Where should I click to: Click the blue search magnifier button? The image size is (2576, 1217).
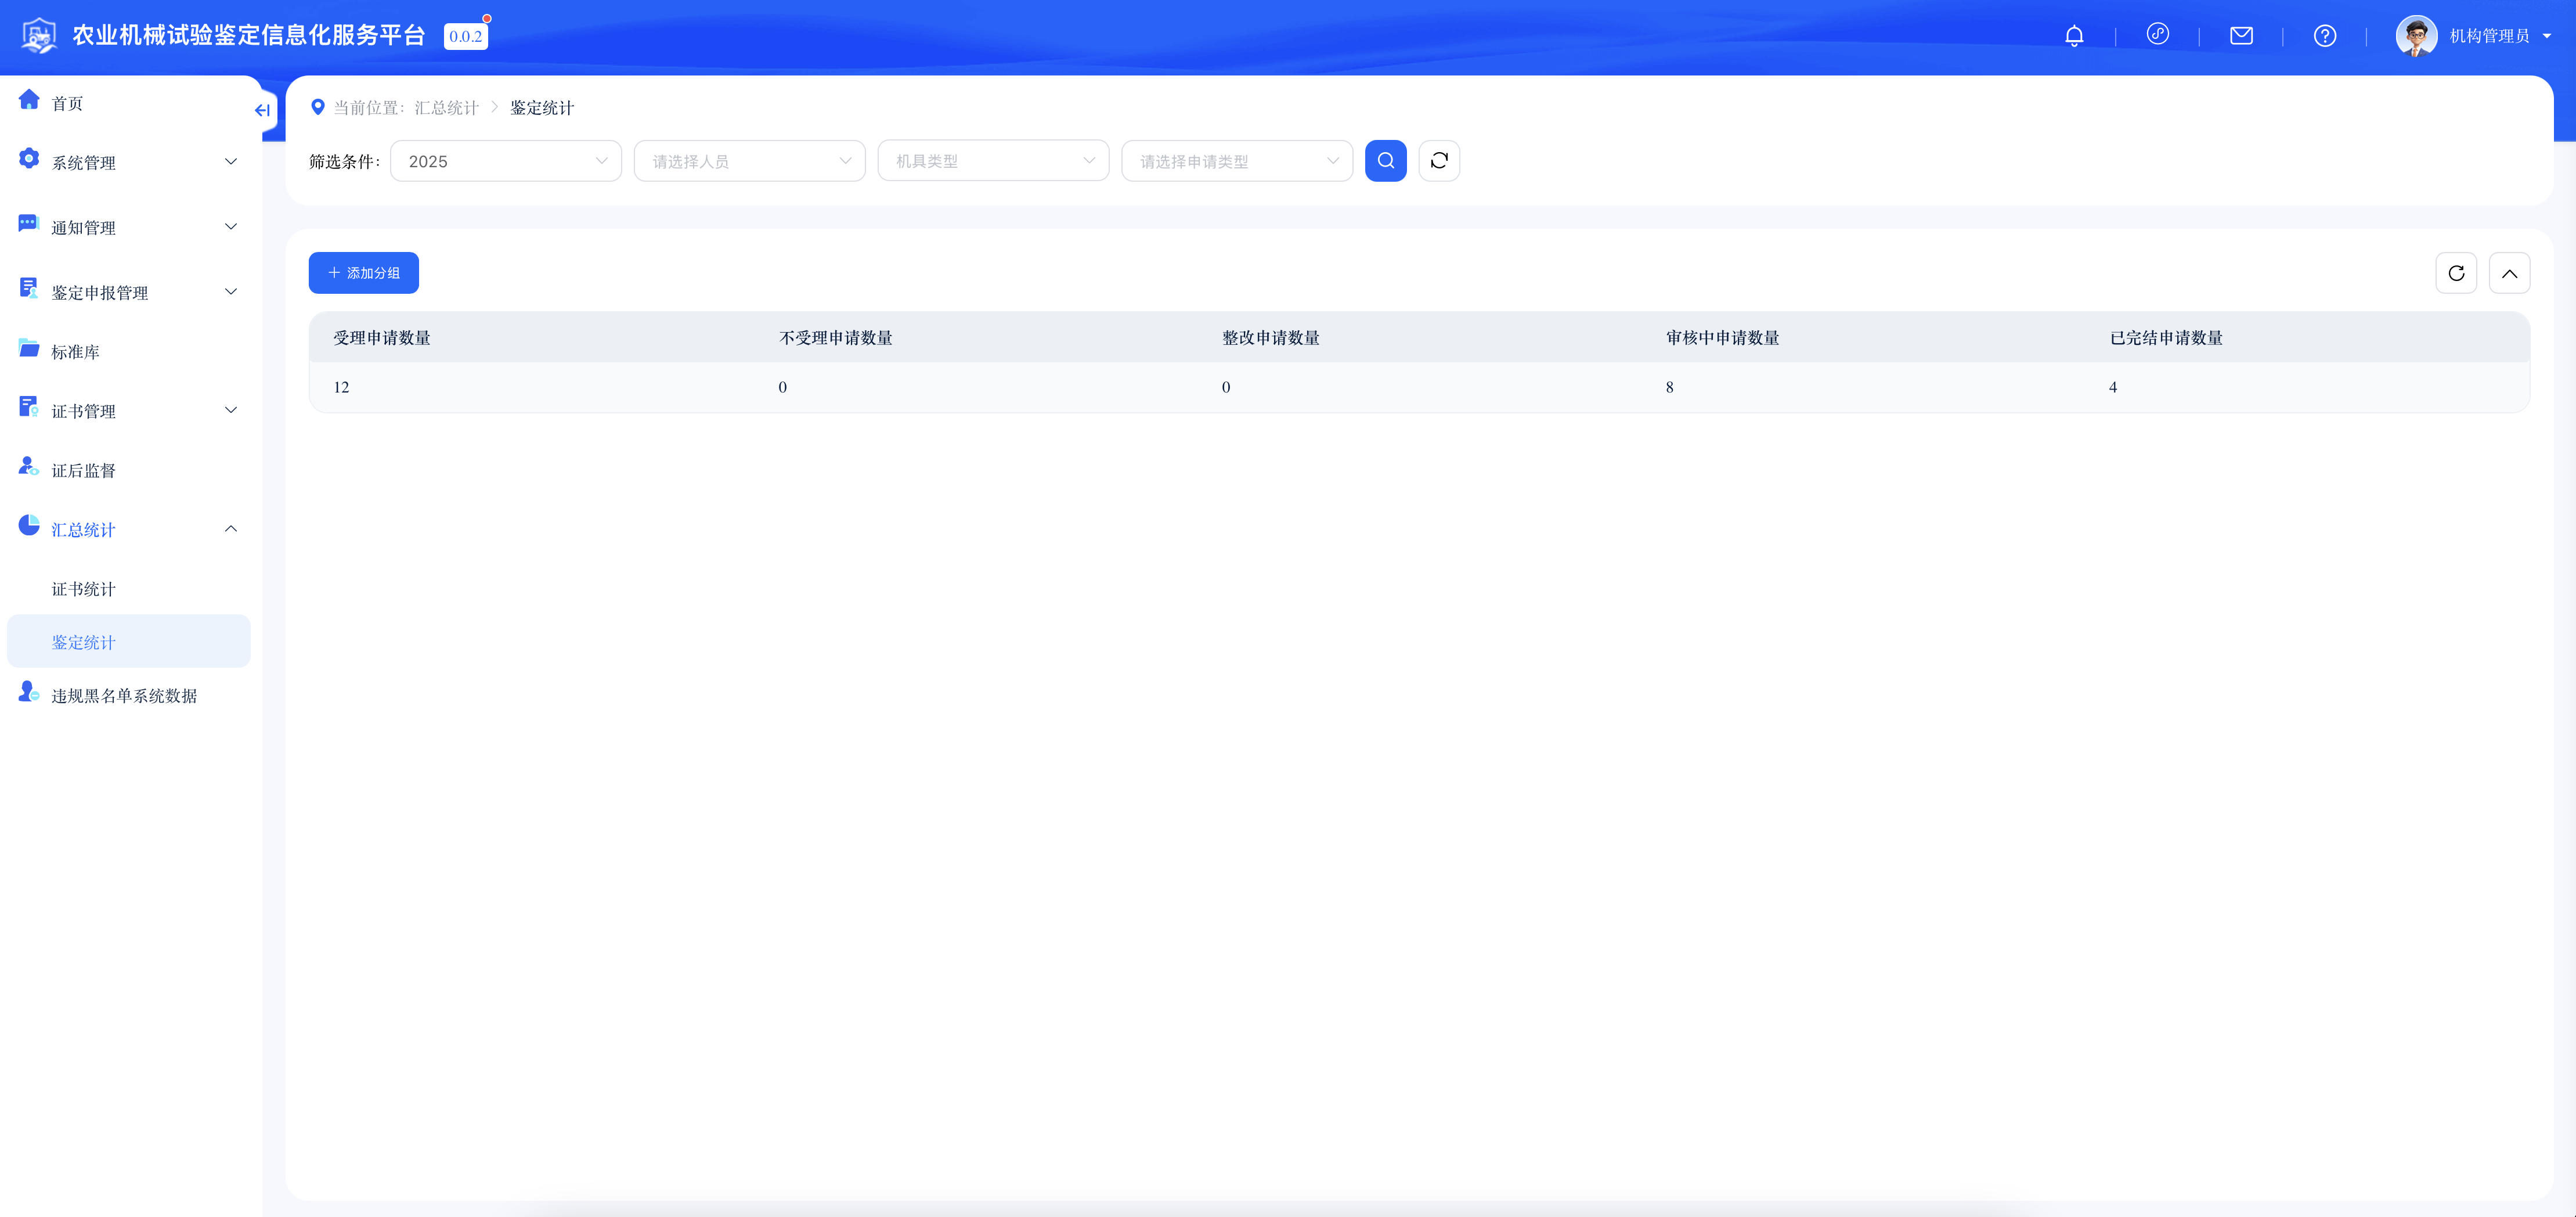click(1385, 161)
